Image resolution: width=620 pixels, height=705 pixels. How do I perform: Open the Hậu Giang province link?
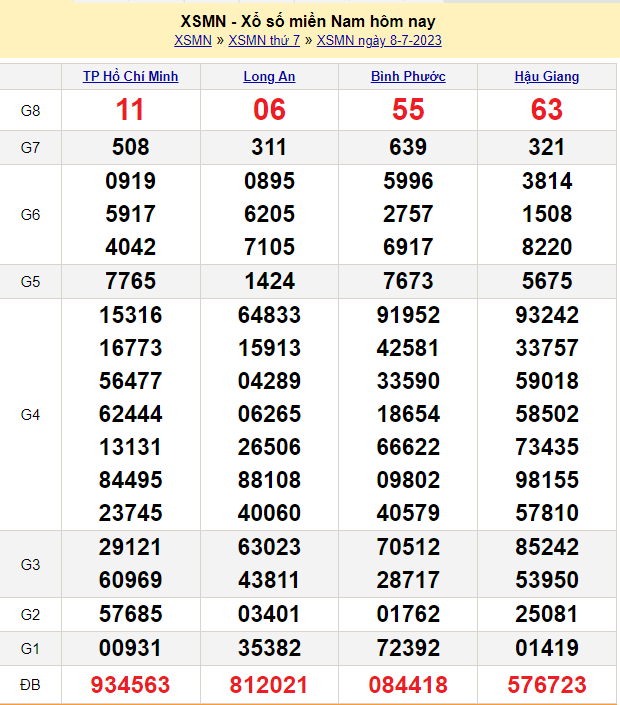[547, 77]
